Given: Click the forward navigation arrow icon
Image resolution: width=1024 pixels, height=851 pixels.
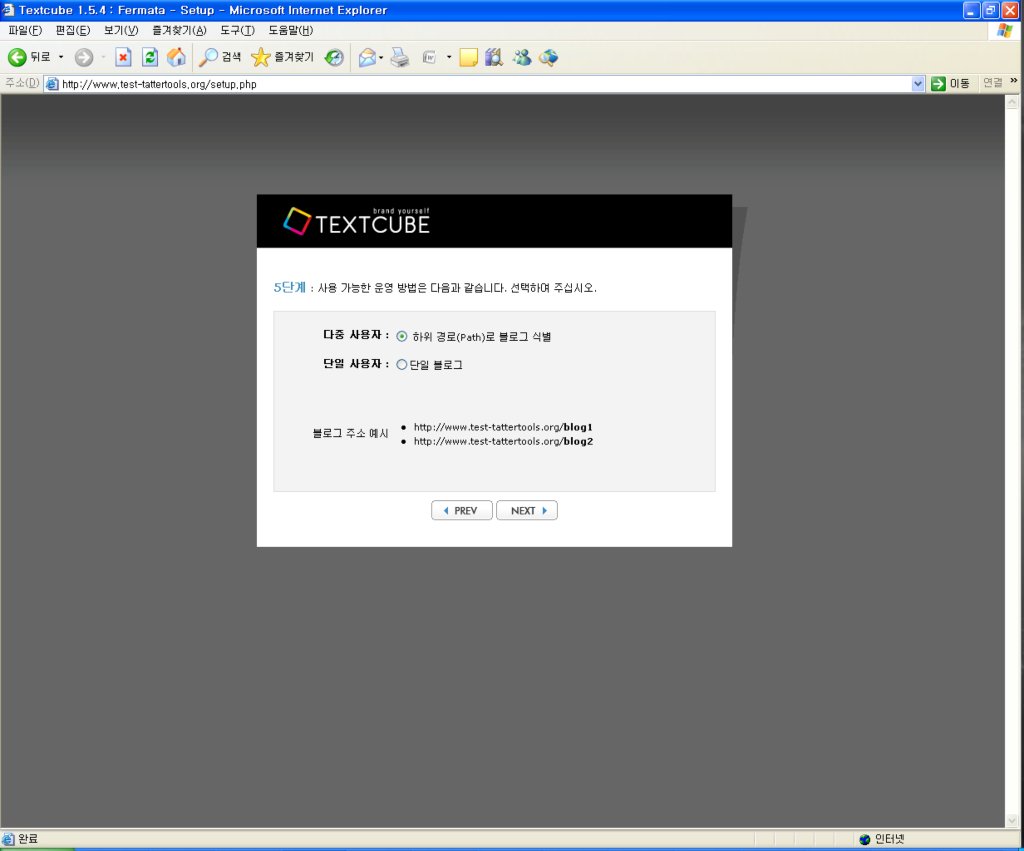Looking at the screenshot, I should 84,57.
